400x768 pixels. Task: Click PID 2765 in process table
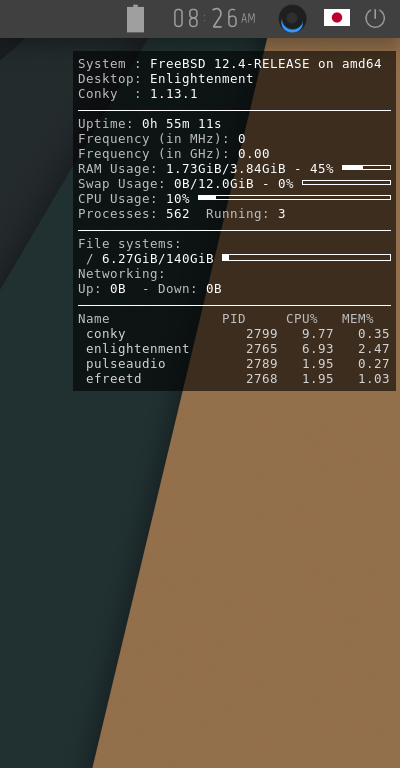[x=262, y=349]
